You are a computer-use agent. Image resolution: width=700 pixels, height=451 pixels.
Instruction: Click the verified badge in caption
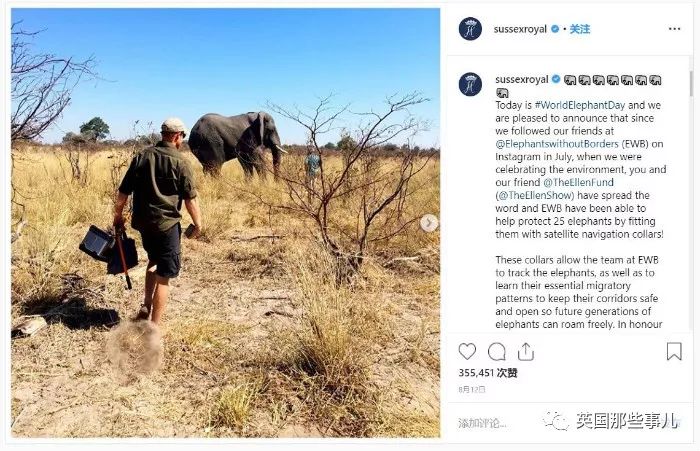click(x=556, y=79)
